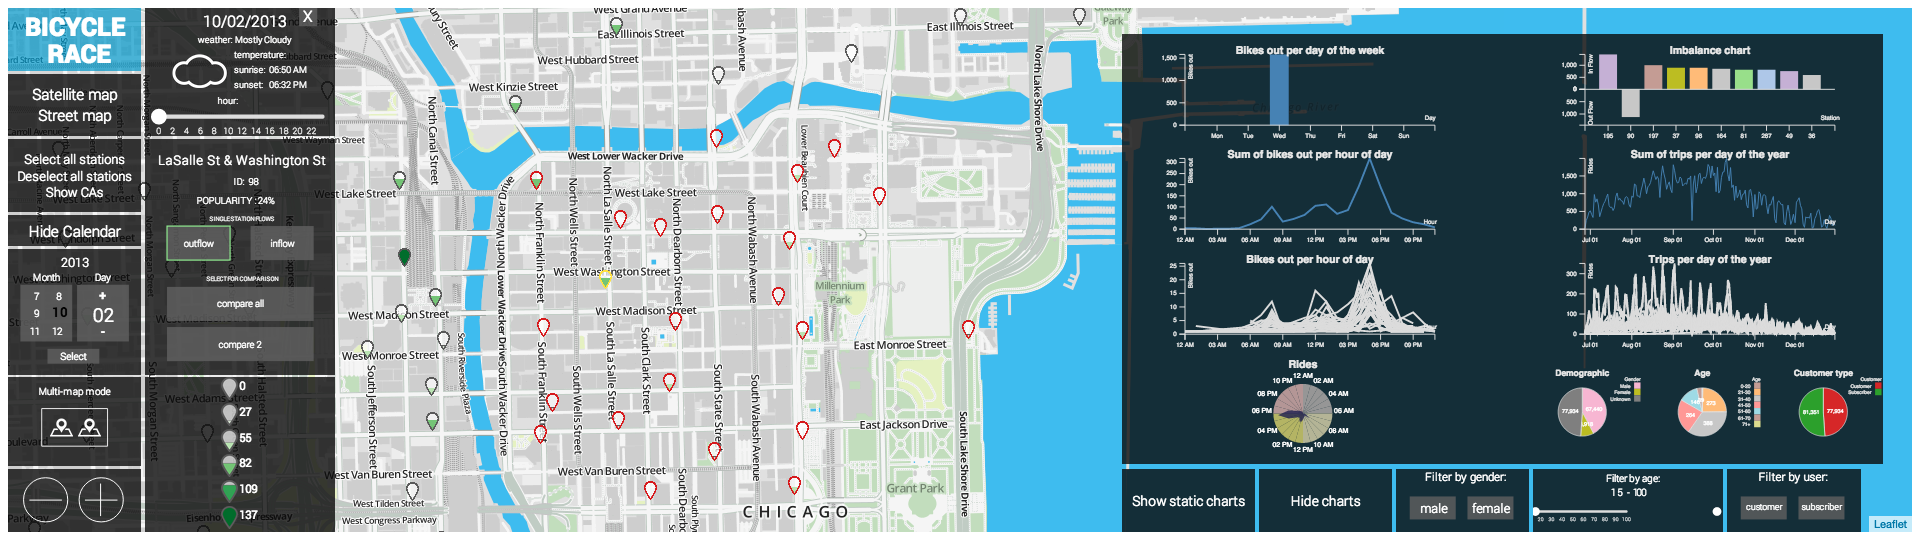Select month 8 in the calendar
The width and height of the screenshot is (1920, 540).
(x=59, y=296)
